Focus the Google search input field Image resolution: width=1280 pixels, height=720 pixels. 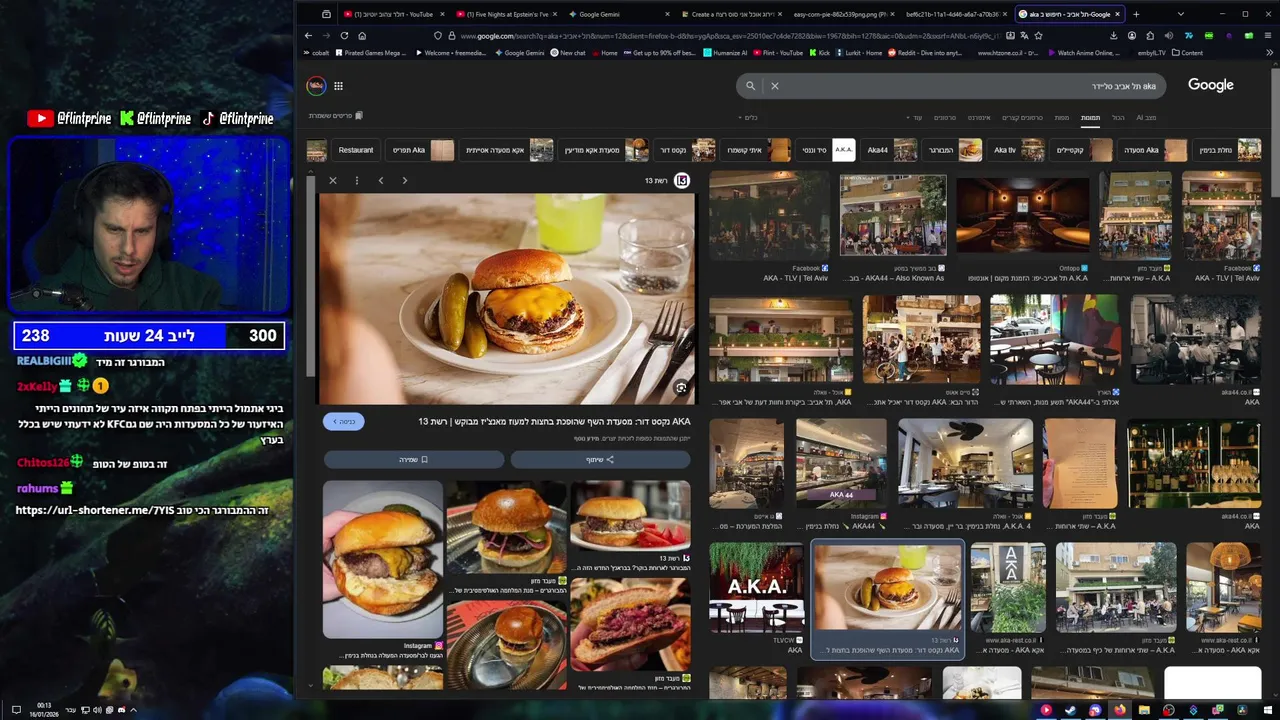pos(950,86)
